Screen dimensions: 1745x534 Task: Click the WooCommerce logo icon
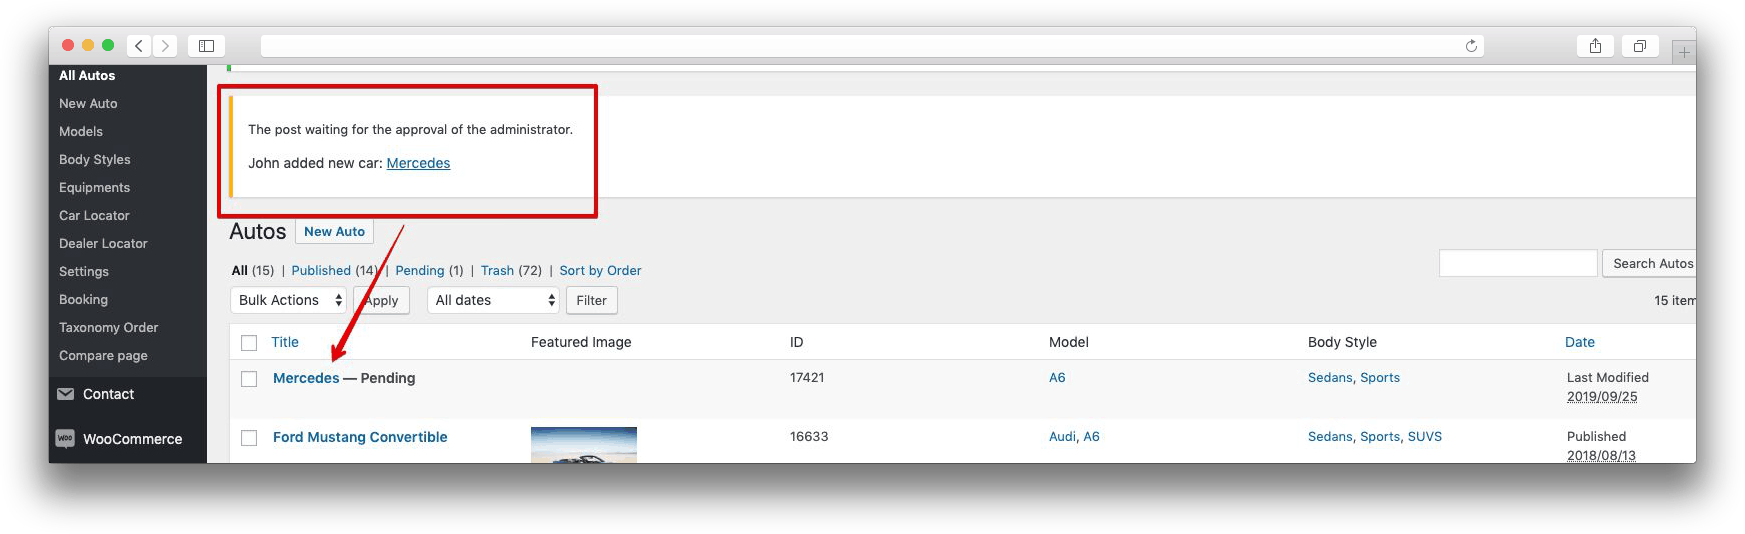click(x=65, y=438)
